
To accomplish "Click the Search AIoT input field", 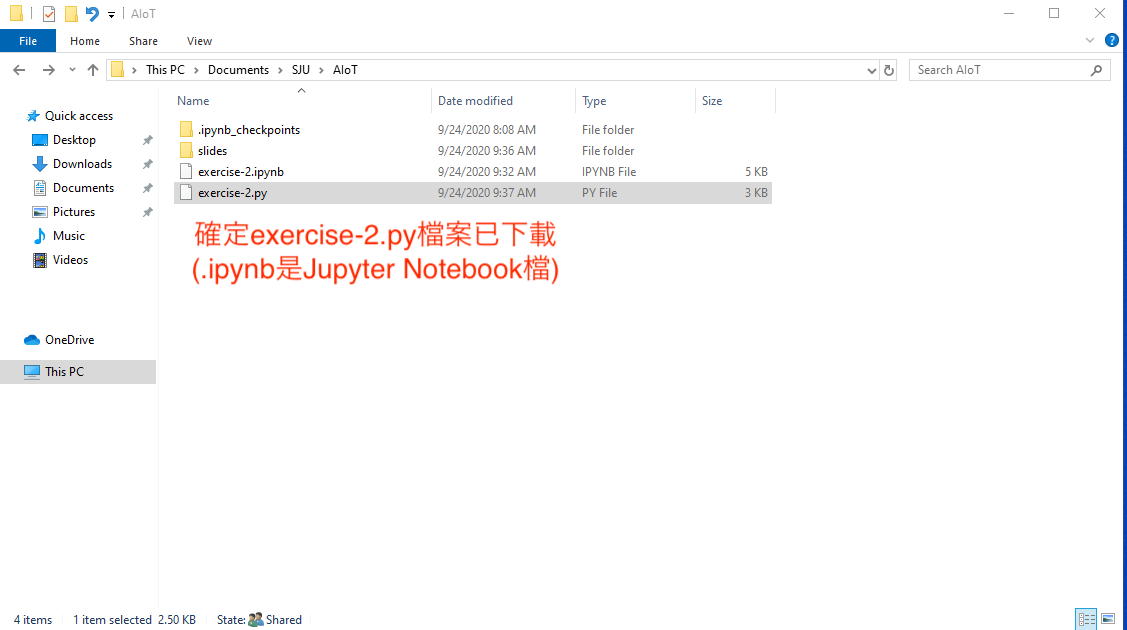I will point(1000,70).
